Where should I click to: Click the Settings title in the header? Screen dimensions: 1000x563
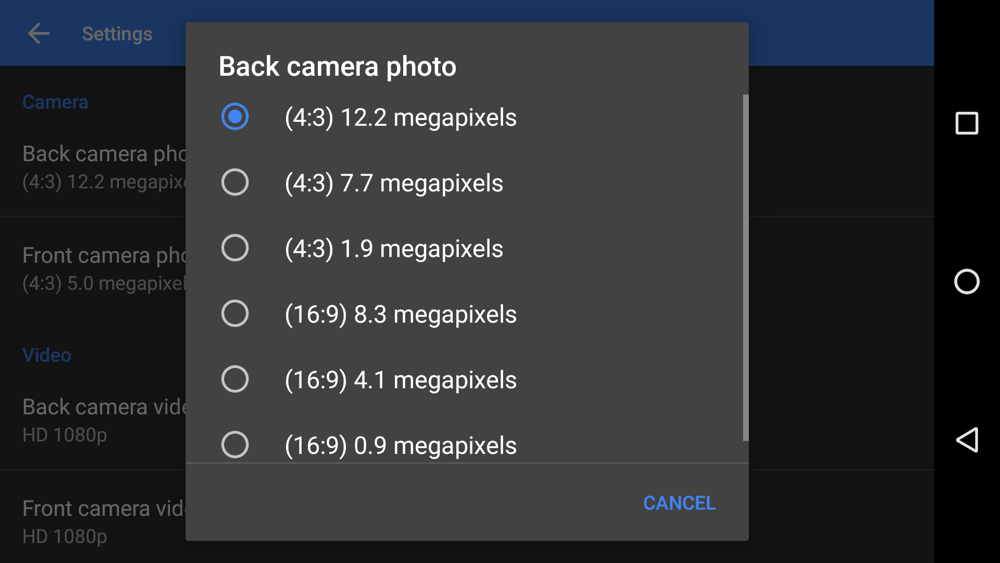coord(117,34)
